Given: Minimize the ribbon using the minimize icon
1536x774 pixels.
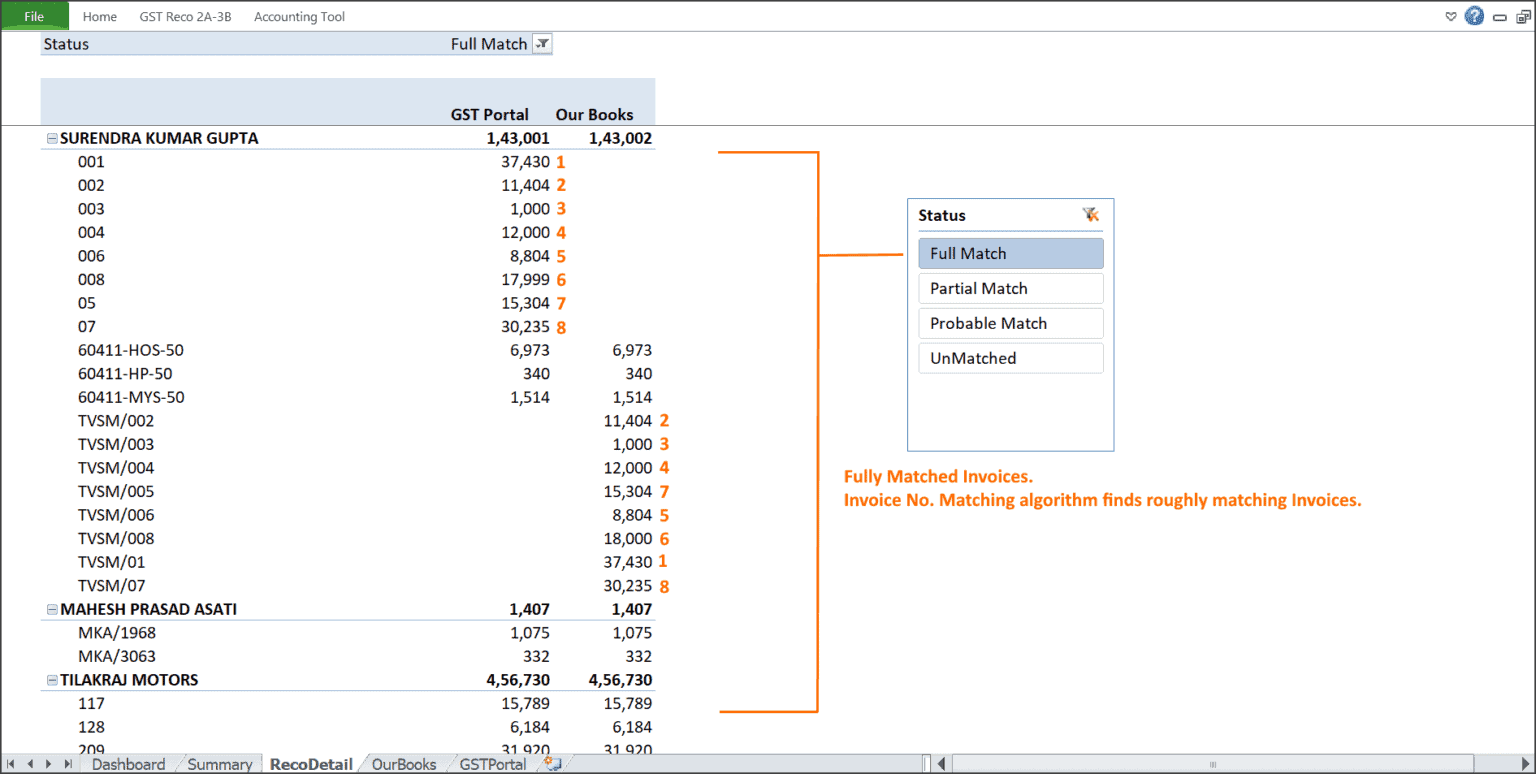Looking at the screenshot, I should pyautogui.click(x=1499, y=16).
